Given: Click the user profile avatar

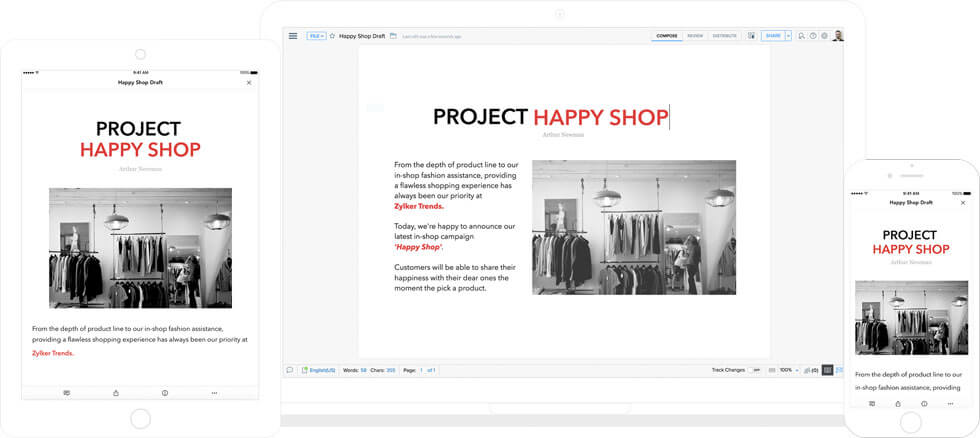Looking at the screenshot, I should pos(838,36).
